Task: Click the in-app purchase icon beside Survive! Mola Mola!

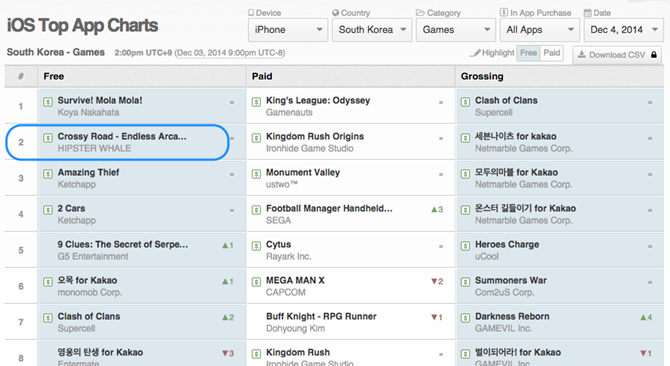Action: click(x=48, y=102)
